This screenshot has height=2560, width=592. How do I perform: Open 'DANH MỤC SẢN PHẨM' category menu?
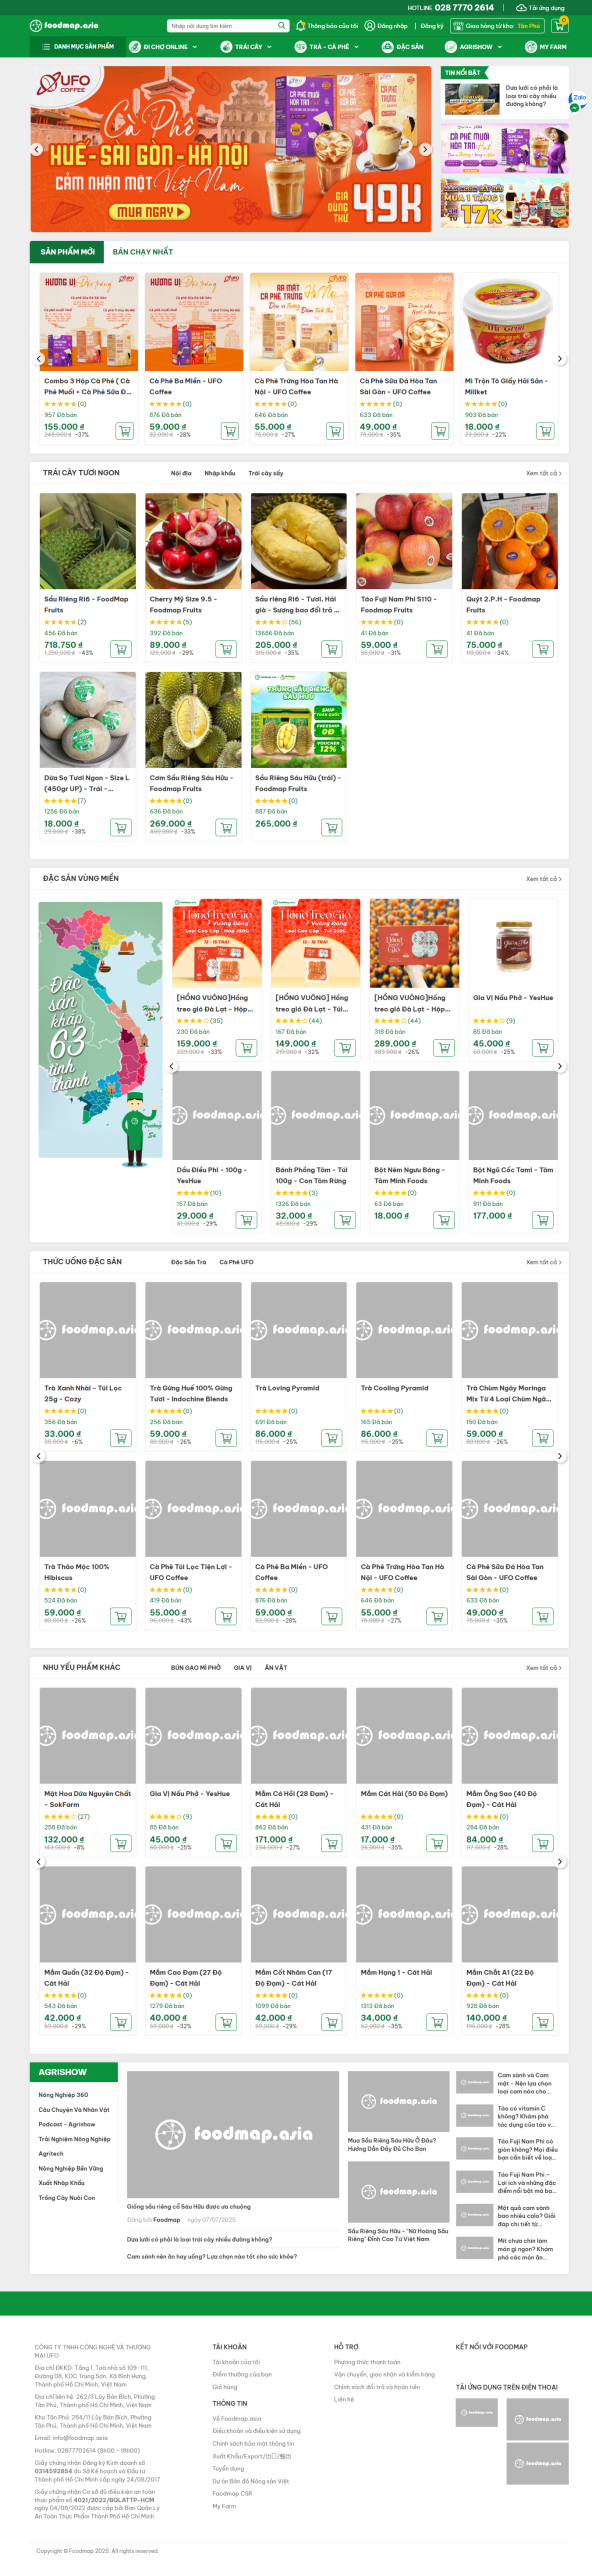(x=77, y=47)
